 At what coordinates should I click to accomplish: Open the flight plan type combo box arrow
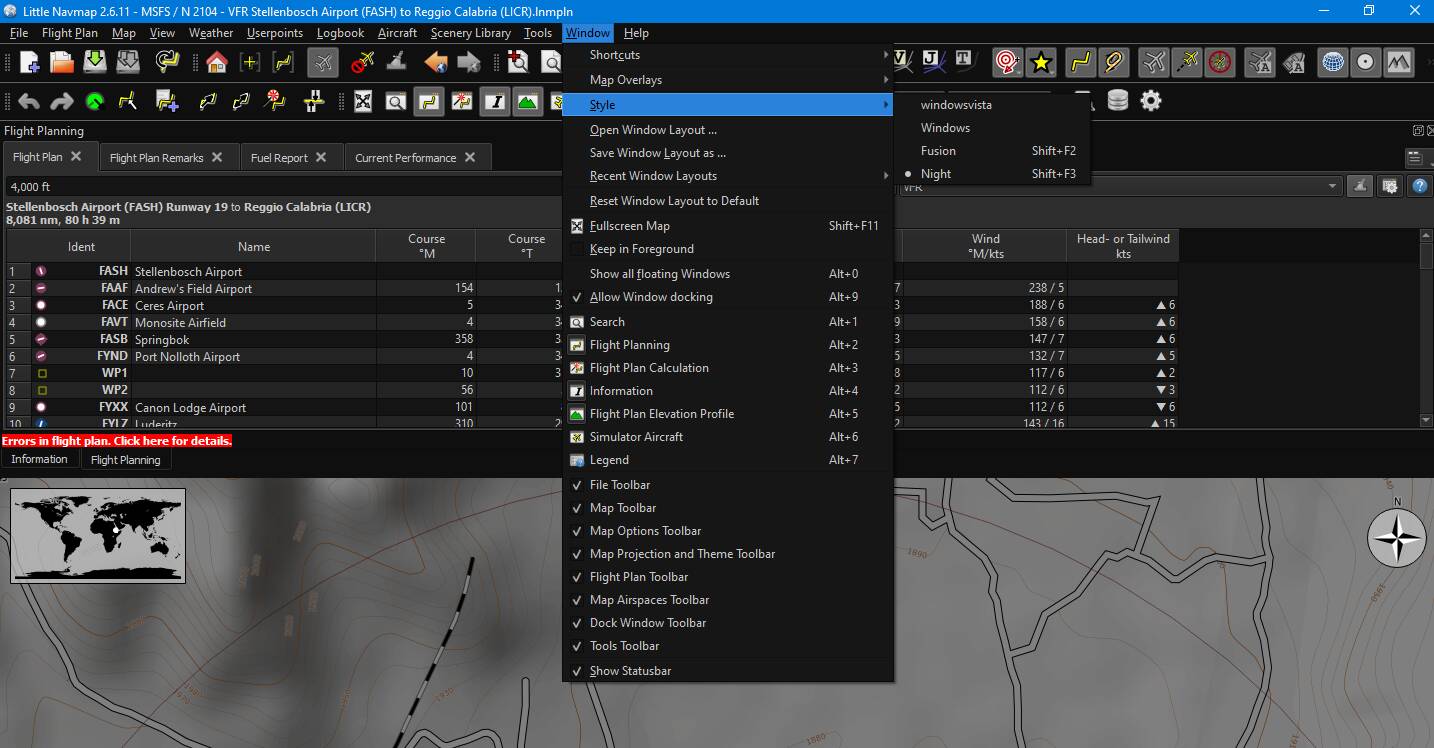tap(1332, 186)
